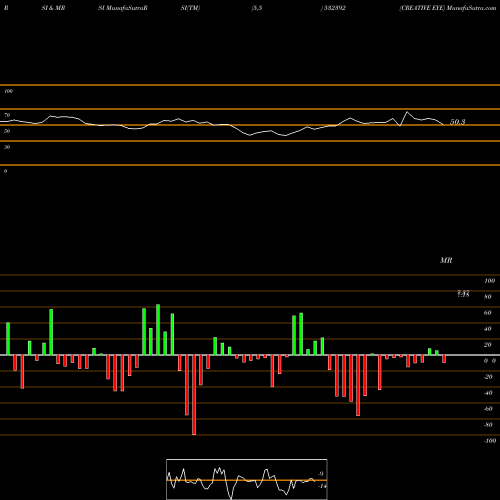Click the tallest red bar in MR histogram
This screenshot has height=500, width=500.
[x=194, y=395]
